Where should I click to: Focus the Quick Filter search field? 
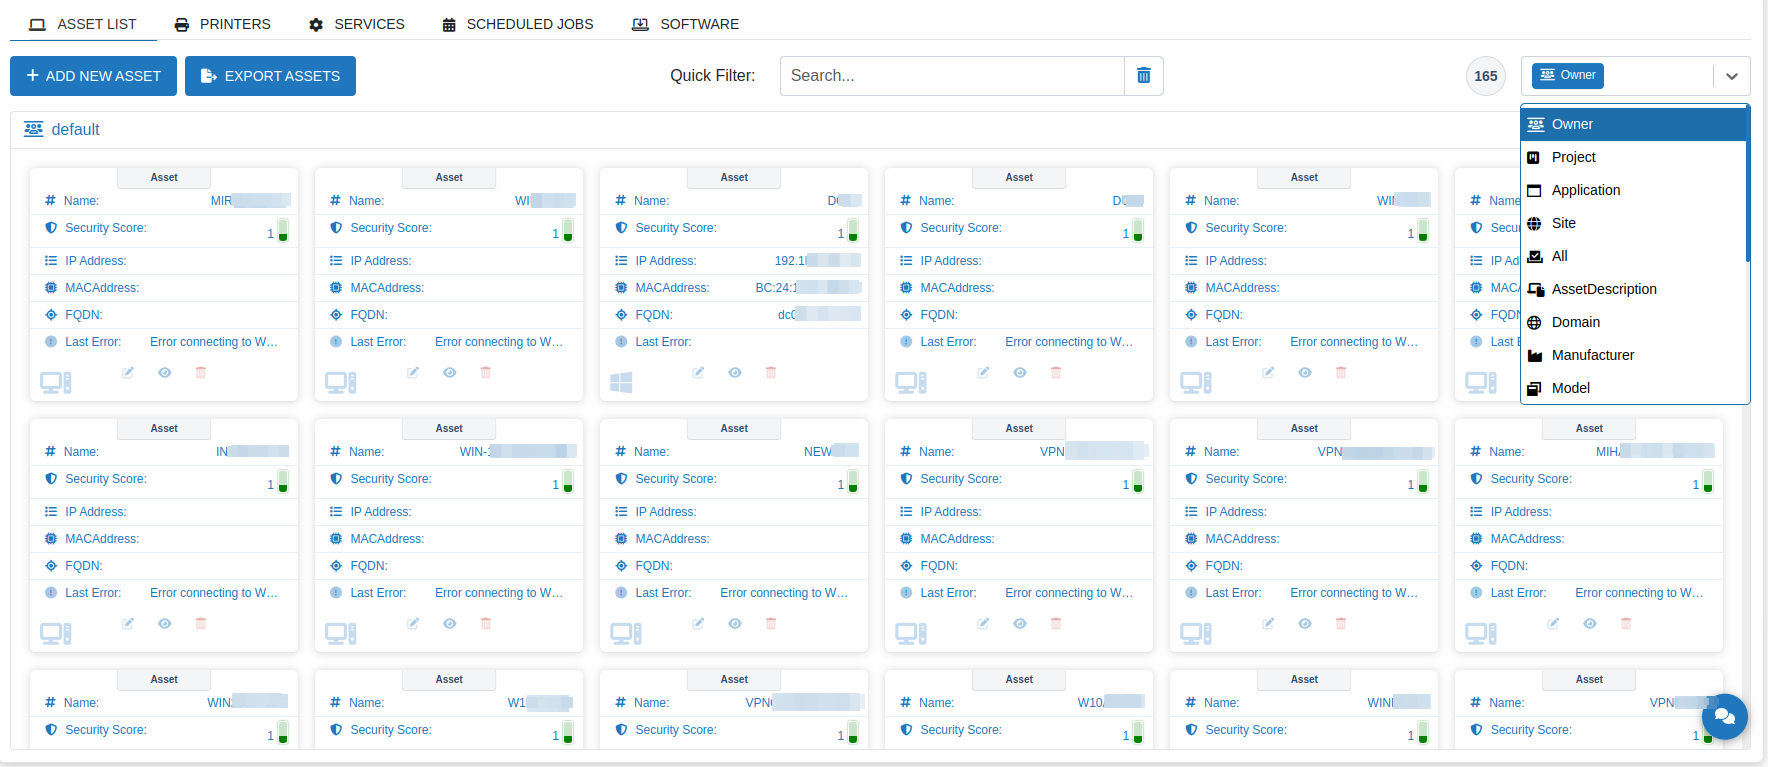pyautogui.click(x=951, y=76)
